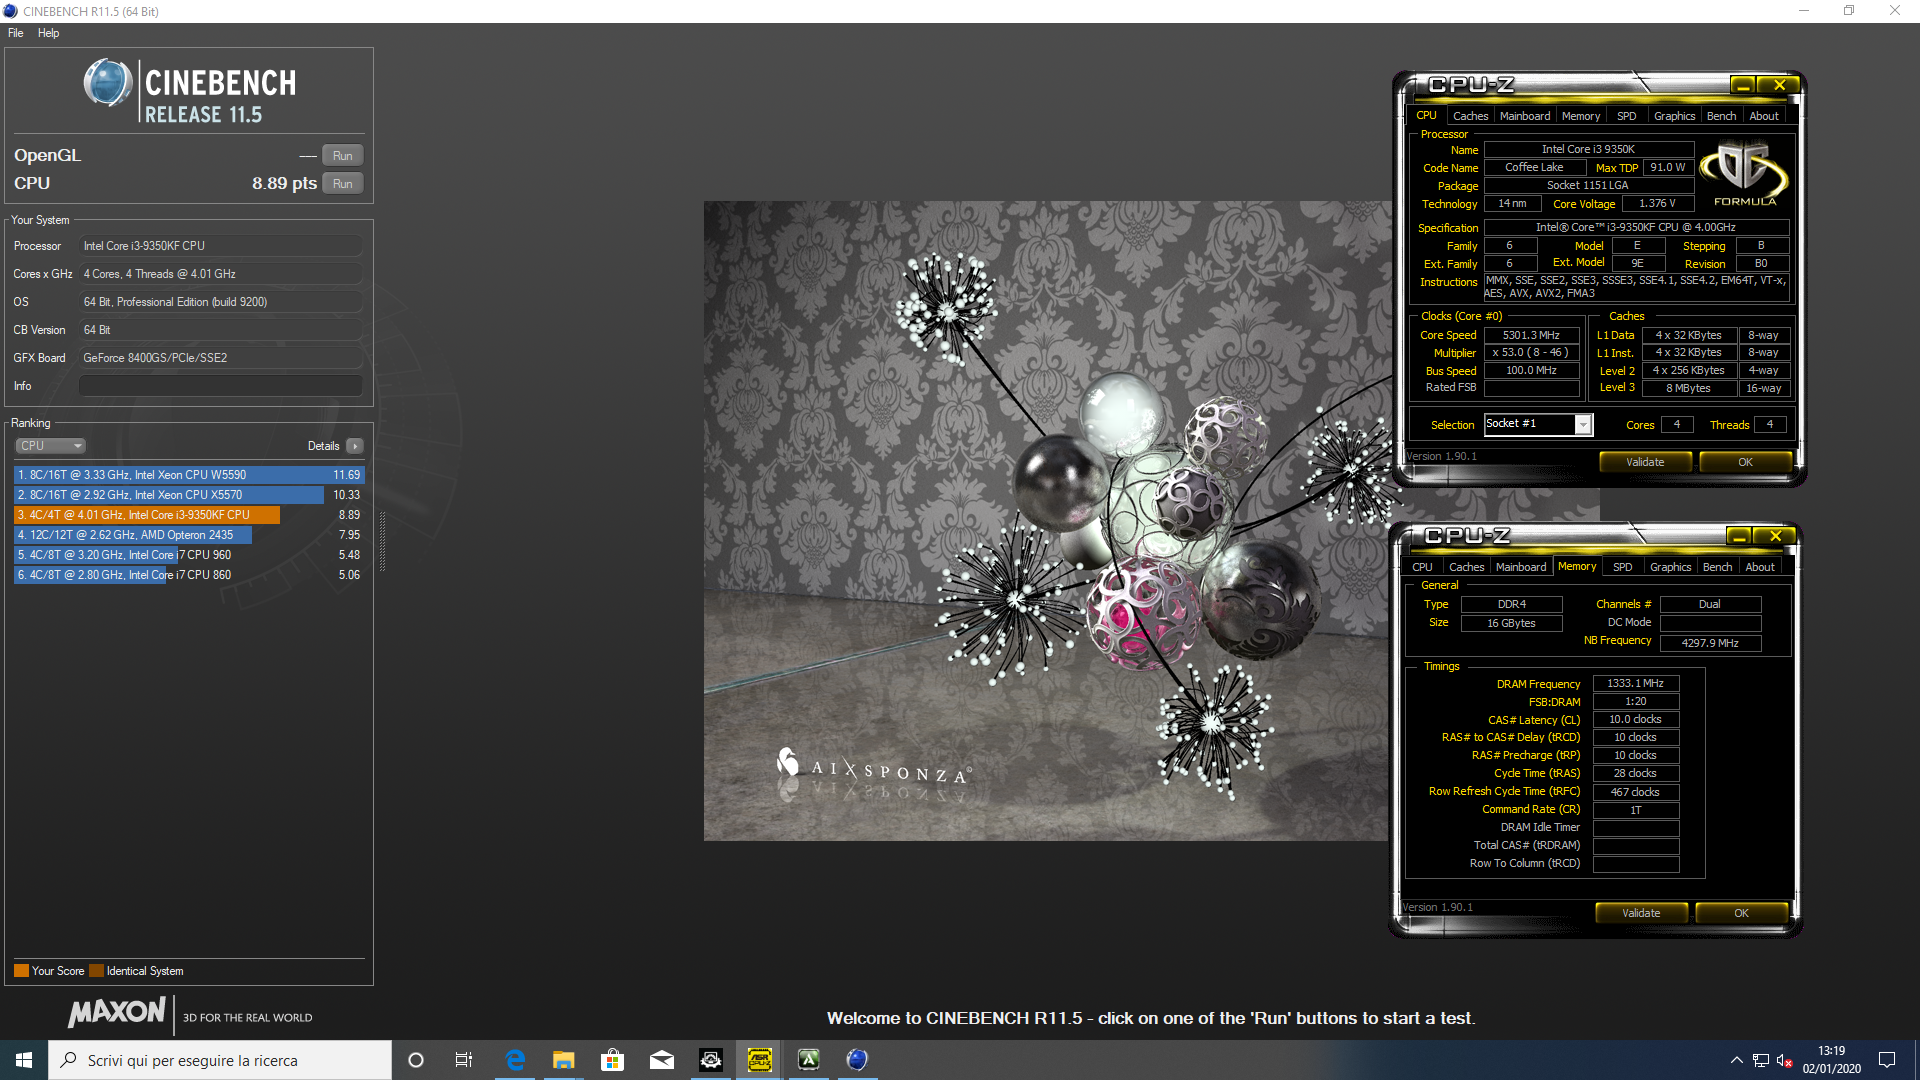Open the Windows Start menu
1920x1080 pixels.
(x=24, y=1060)
